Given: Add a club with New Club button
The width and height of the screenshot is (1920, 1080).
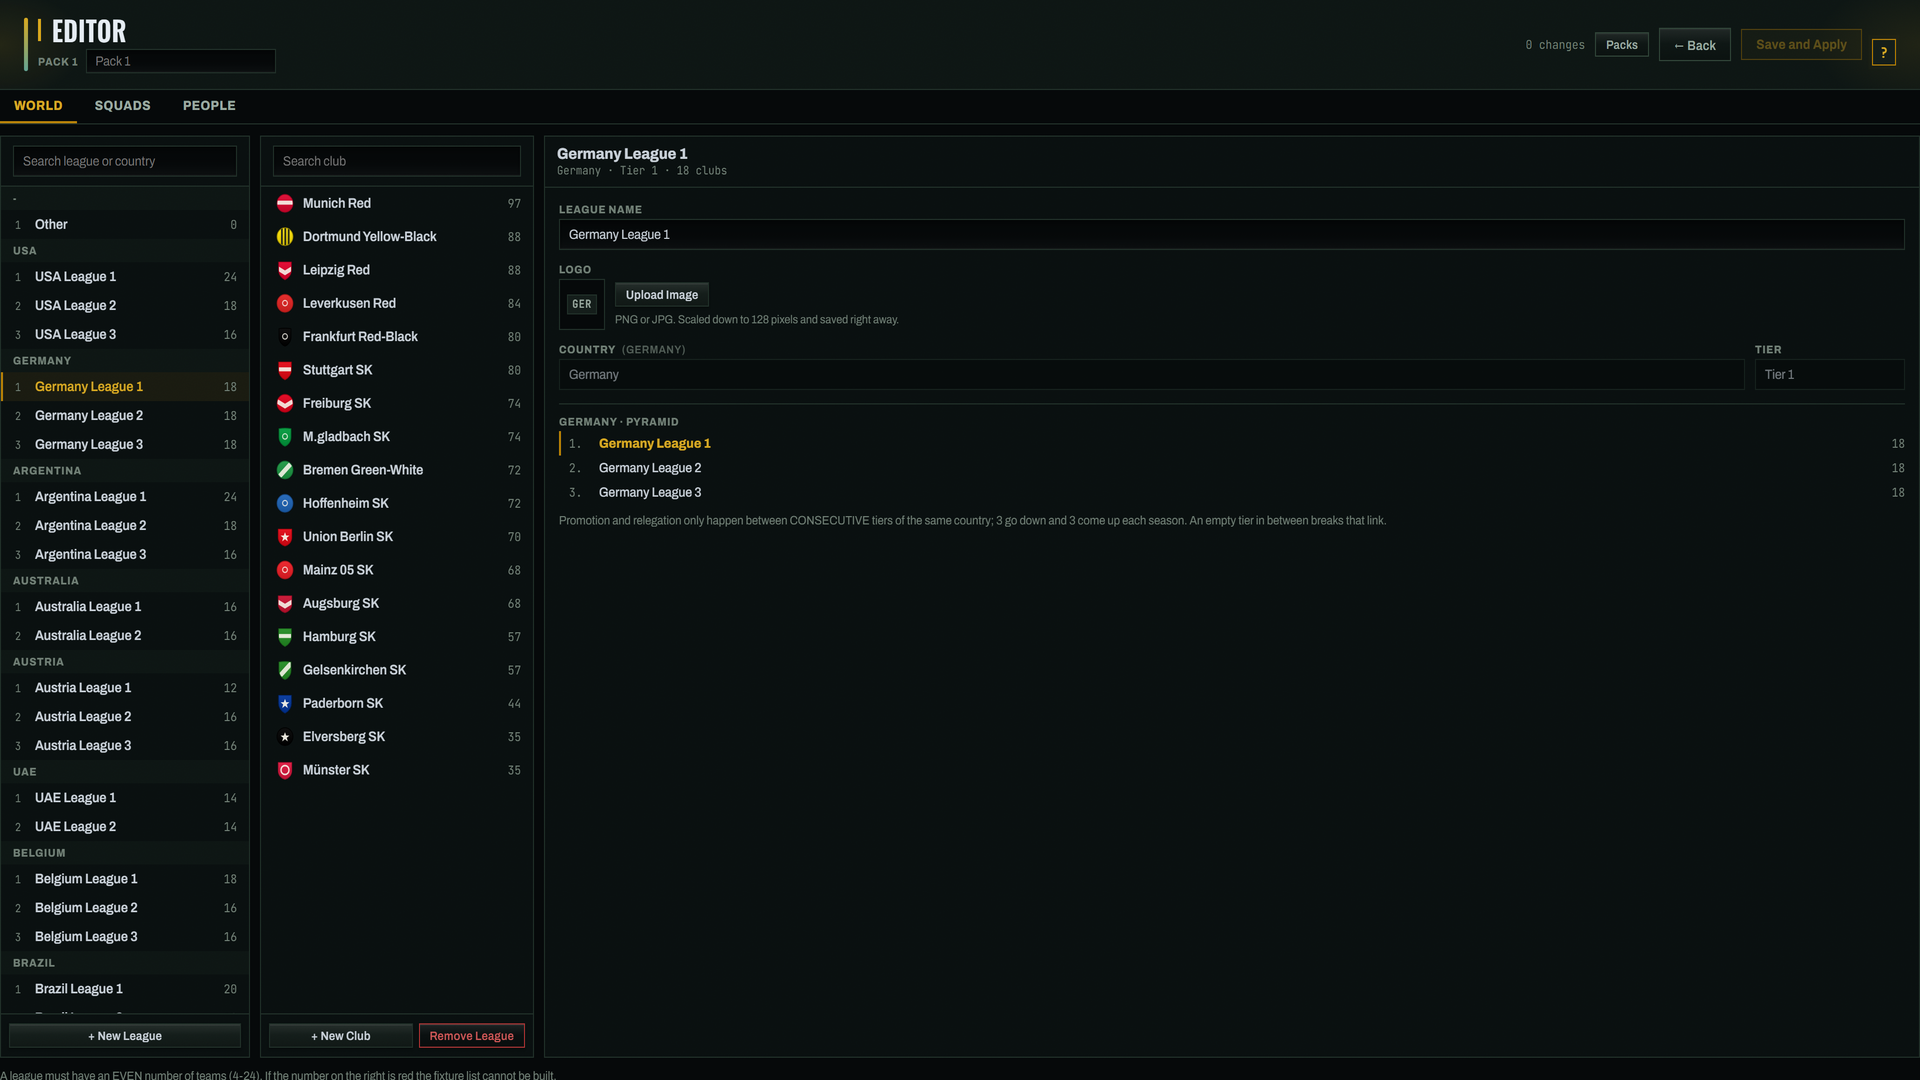Looking at the screenshot, I should 341,1036.
